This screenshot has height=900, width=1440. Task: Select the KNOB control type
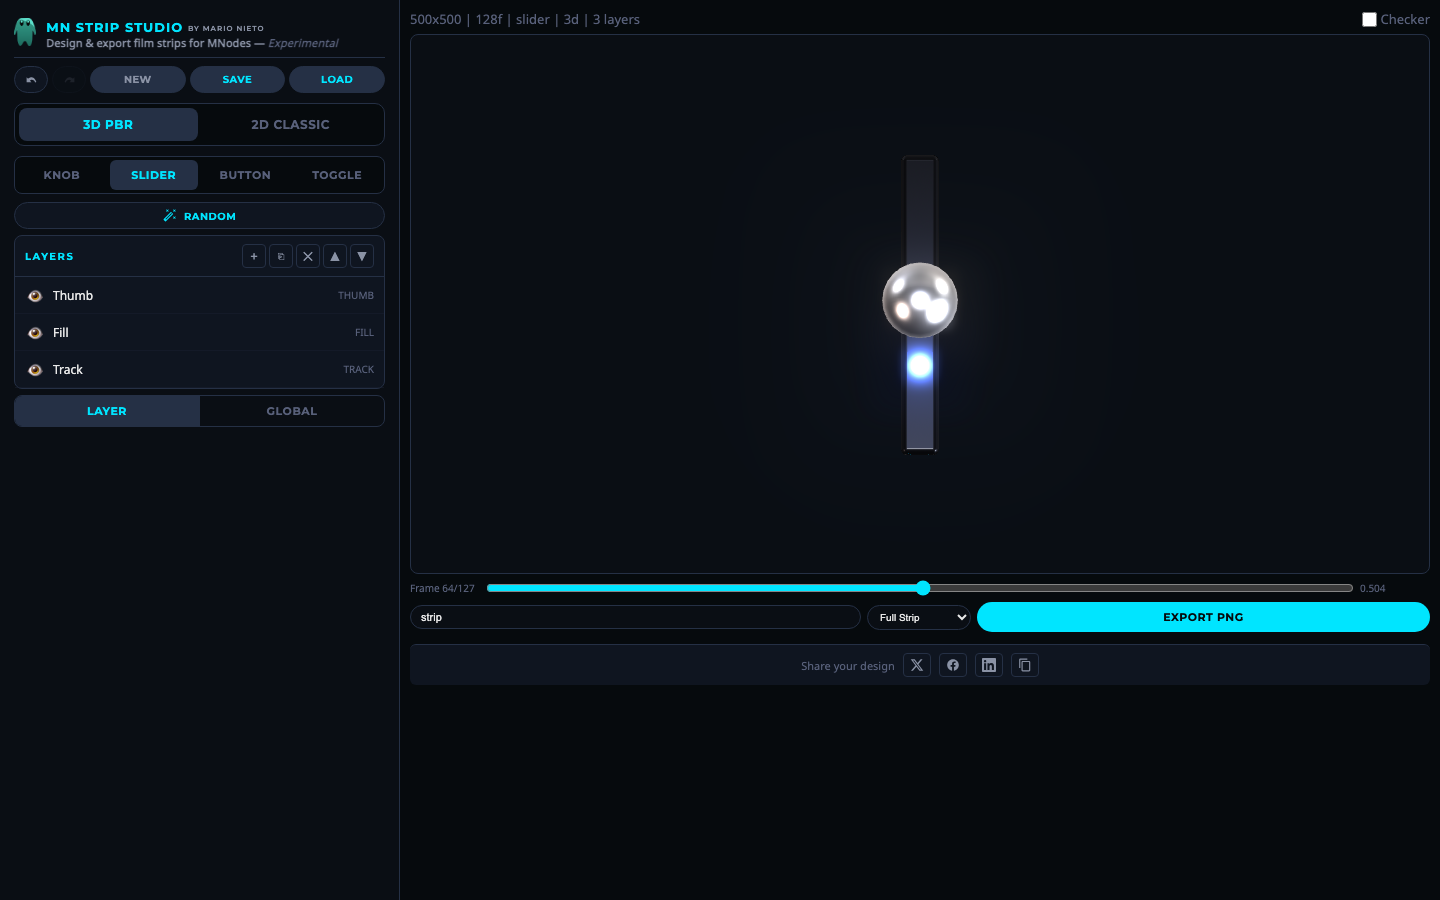[61, 175]
